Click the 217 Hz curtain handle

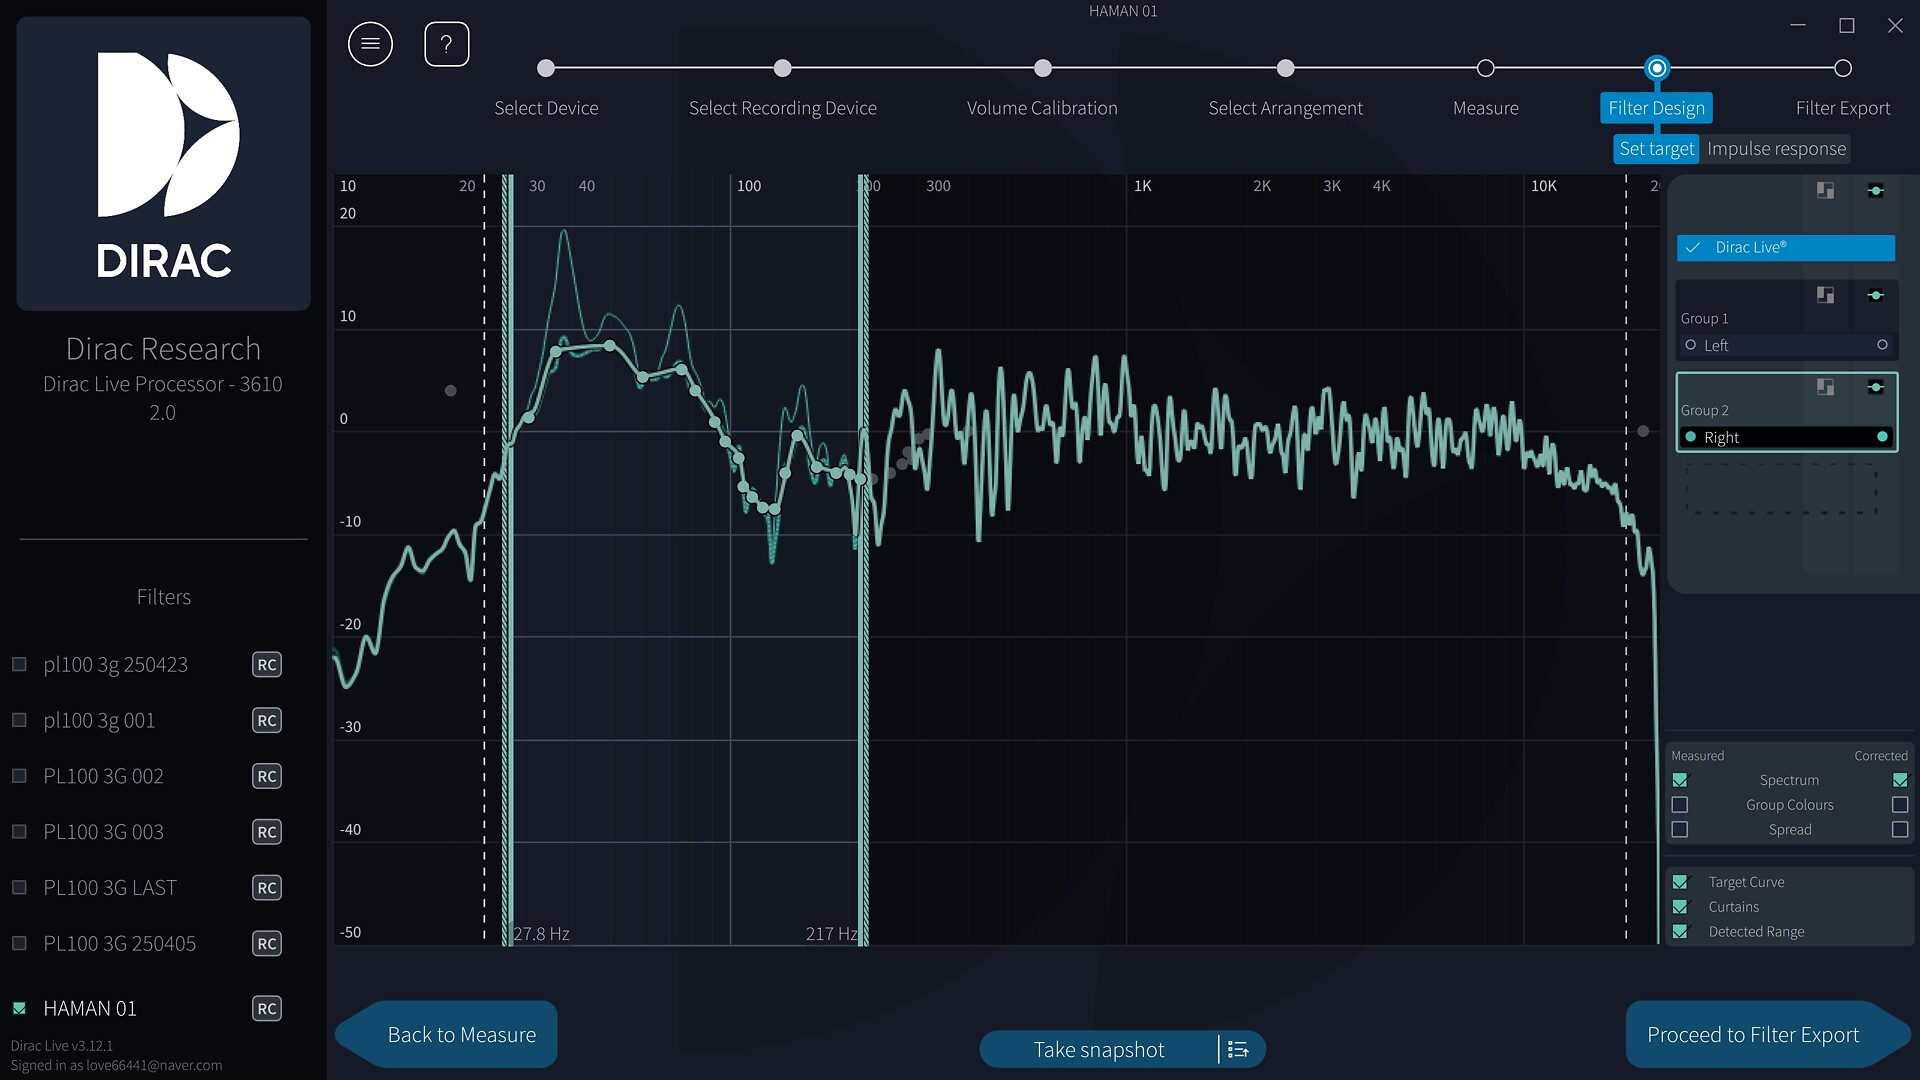click(x=863, y=560)
